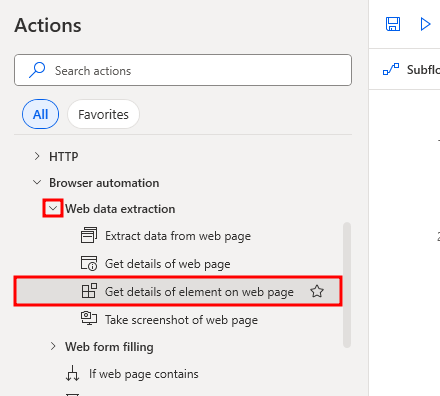Viewport: 440px width, 396px height.
Task: Click the Save flow icon
Action: (393, 24)
